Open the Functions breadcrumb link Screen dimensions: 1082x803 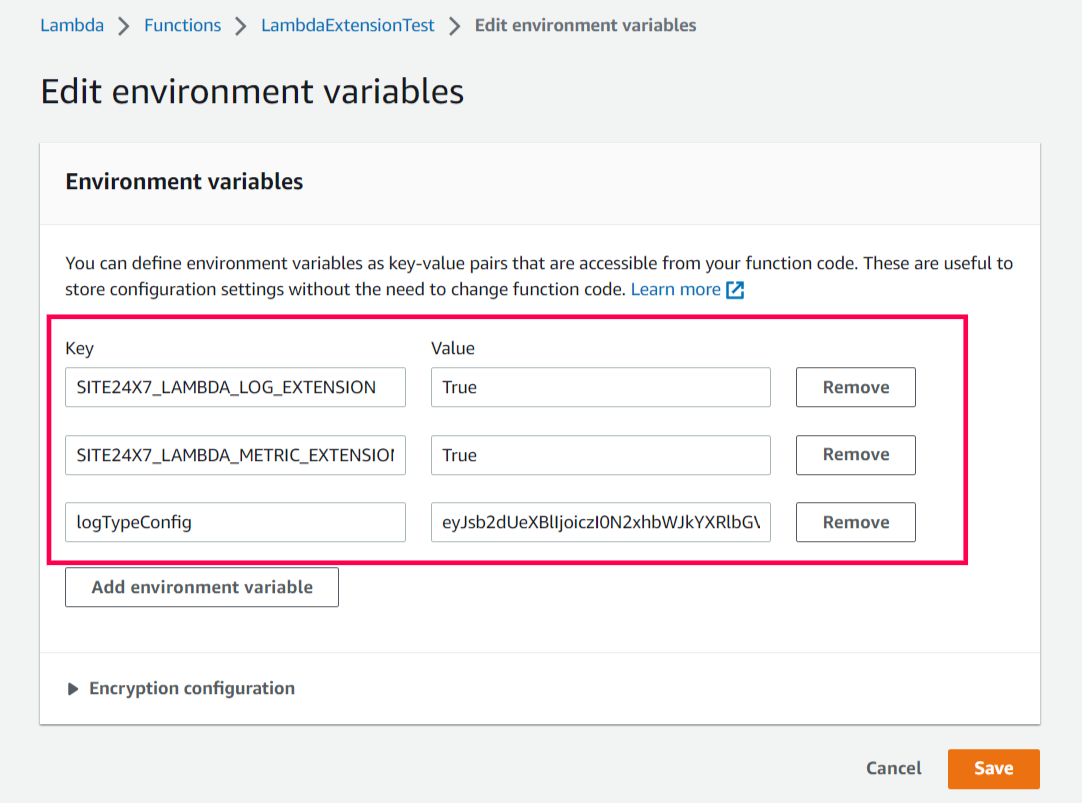(x=182, y=25)
